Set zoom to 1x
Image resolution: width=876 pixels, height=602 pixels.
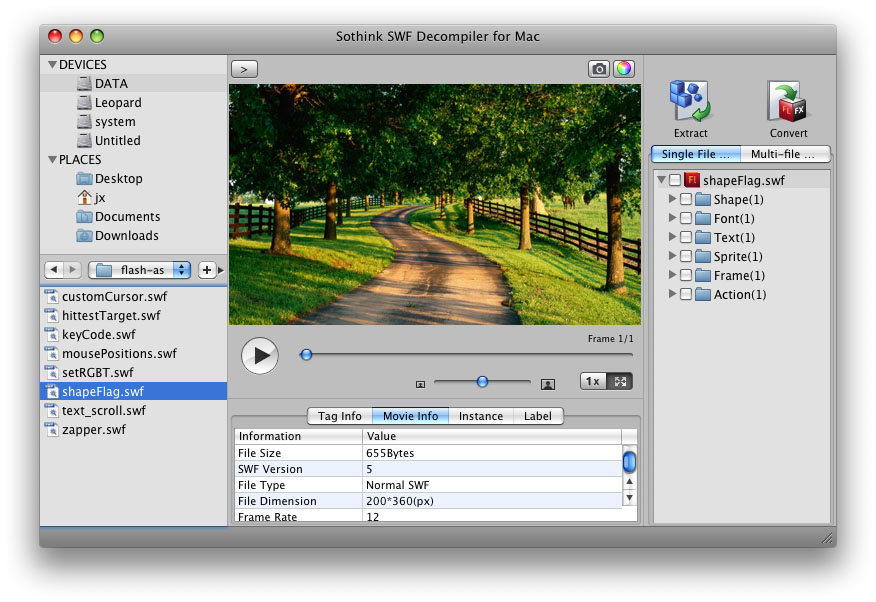click(x=593, y=381)
